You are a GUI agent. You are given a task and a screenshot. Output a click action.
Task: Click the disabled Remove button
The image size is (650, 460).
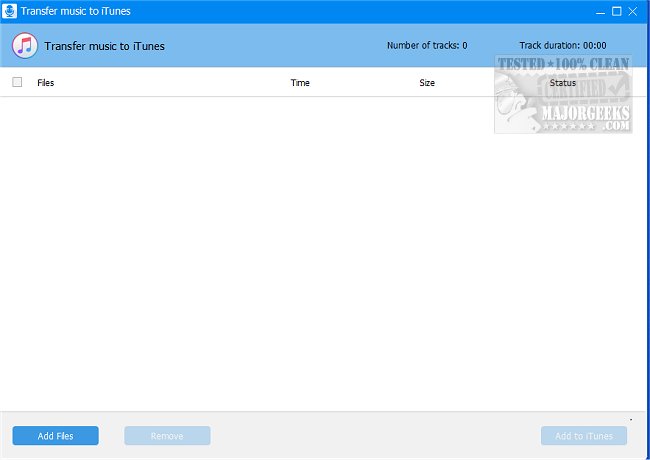coord(167,436)
